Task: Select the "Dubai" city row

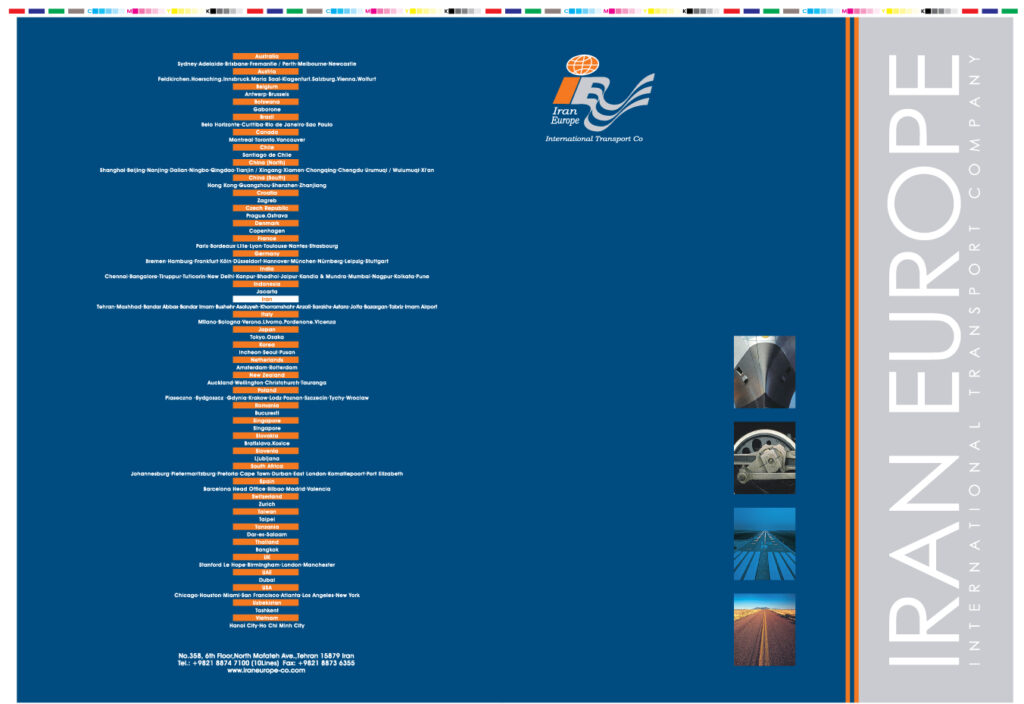Action: click(266, 580)
